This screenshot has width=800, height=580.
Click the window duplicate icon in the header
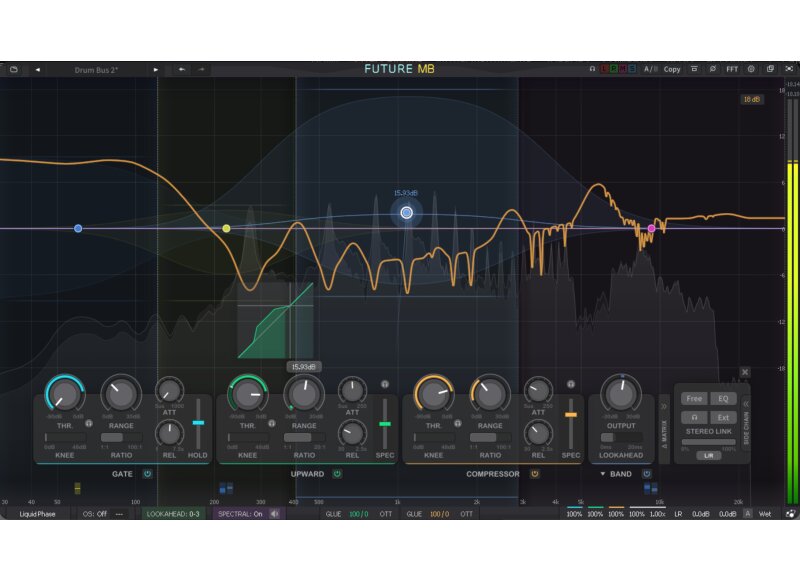pos(770,69)
